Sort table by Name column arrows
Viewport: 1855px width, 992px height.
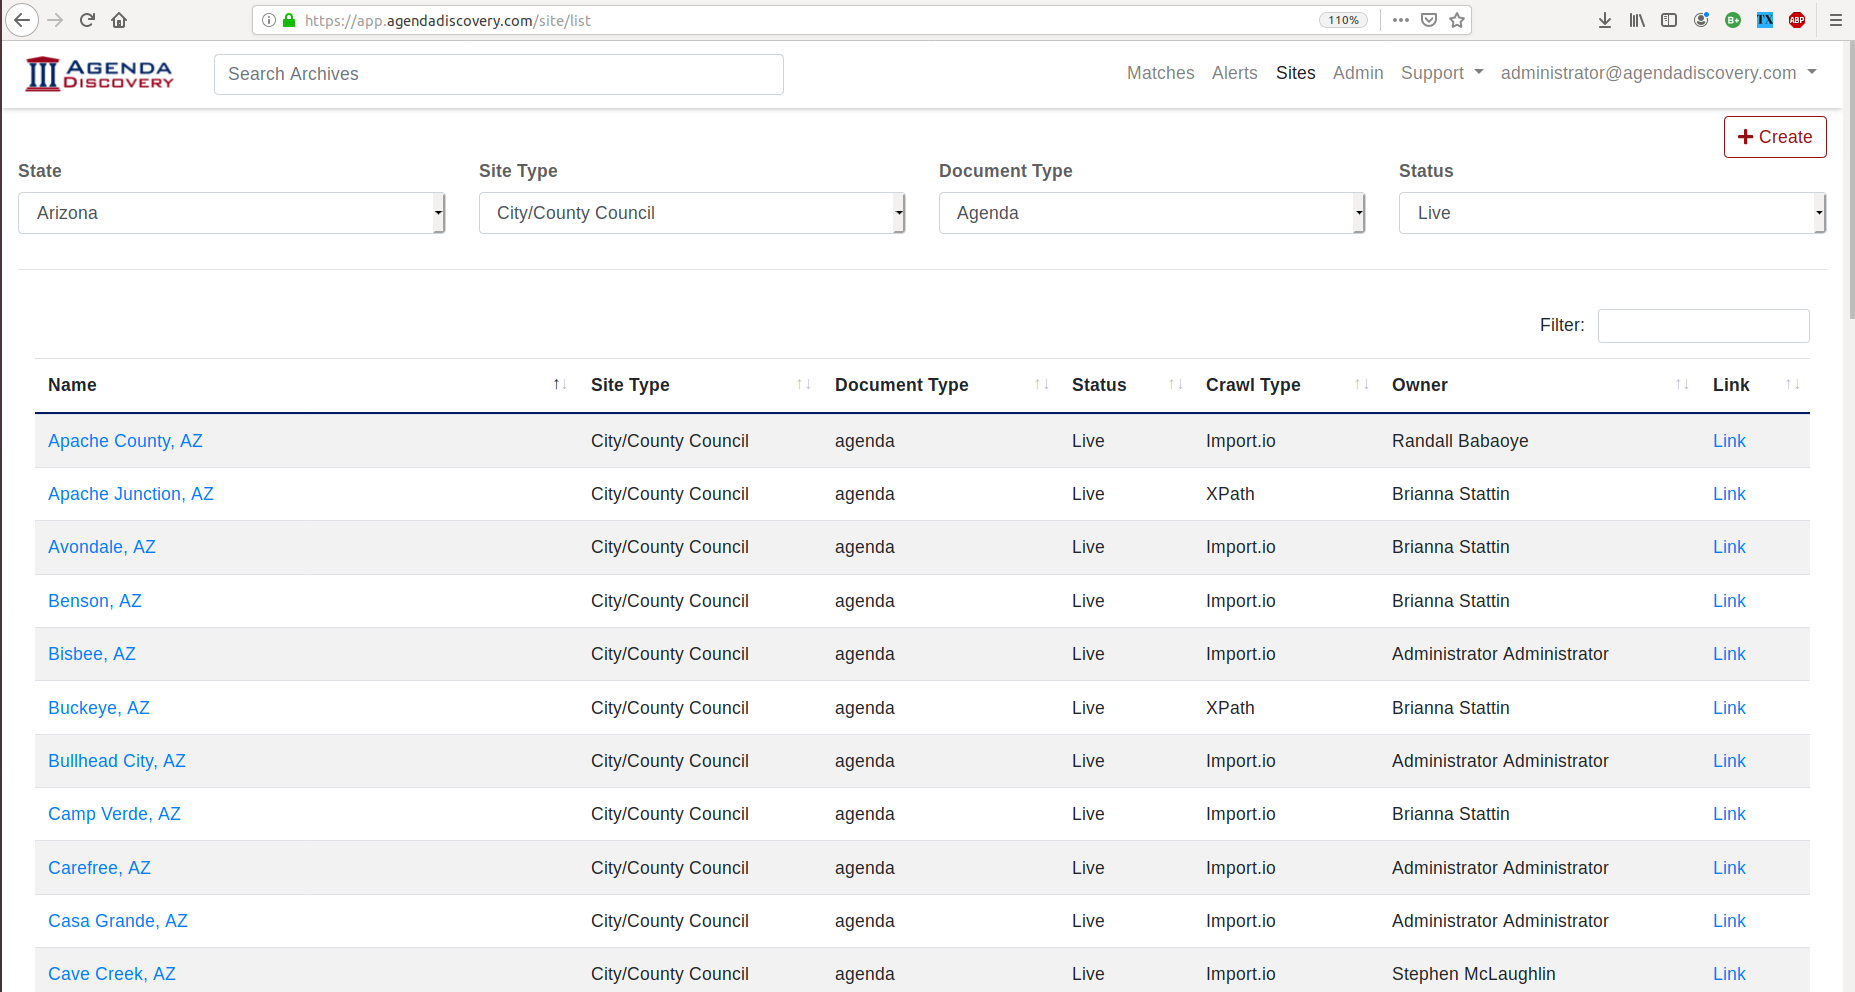click(x=560, y=385)
